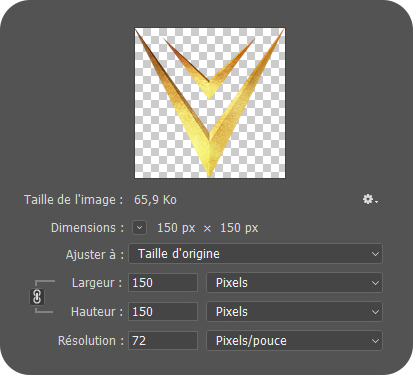The width and height of the screenshot is (413, 375).
Task: Click the Taille de l'image label
Action: [74, 200]
